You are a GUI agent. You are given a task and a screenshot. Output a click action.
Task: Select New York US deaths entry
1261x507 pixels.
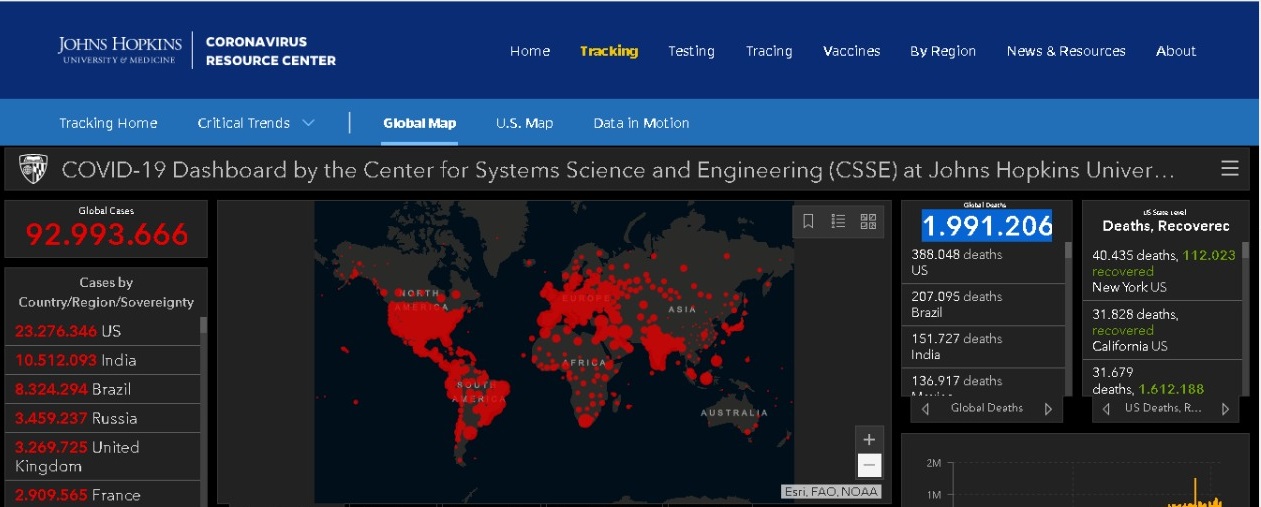[1163, 271]
